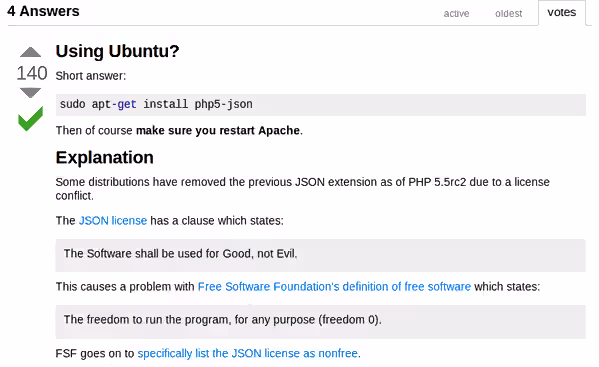This screenshot has width=599, height=367.
Task: Select the votes sorting tab
Action: (562, 13)
